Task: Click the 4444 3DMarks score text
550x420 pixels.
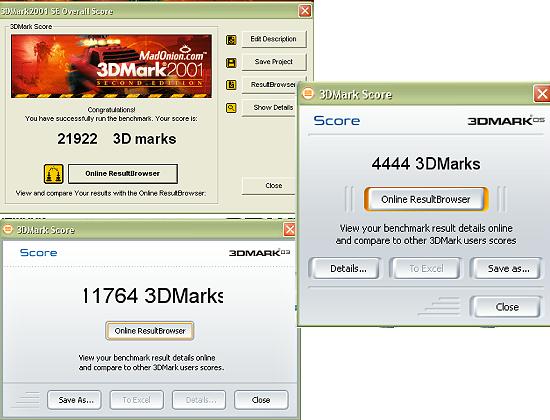Action: coord(426,164)
